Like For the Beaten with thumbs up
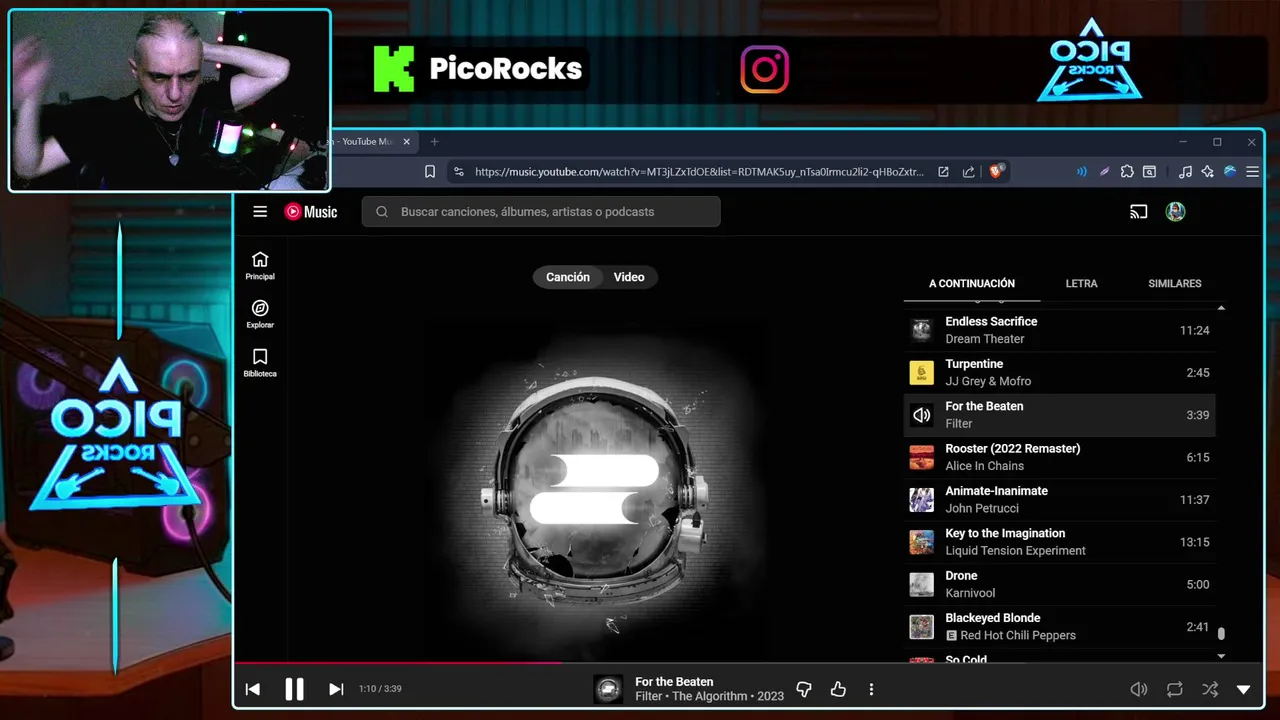This screenshot has width=1280, height=720. click(x=838, y=689)
